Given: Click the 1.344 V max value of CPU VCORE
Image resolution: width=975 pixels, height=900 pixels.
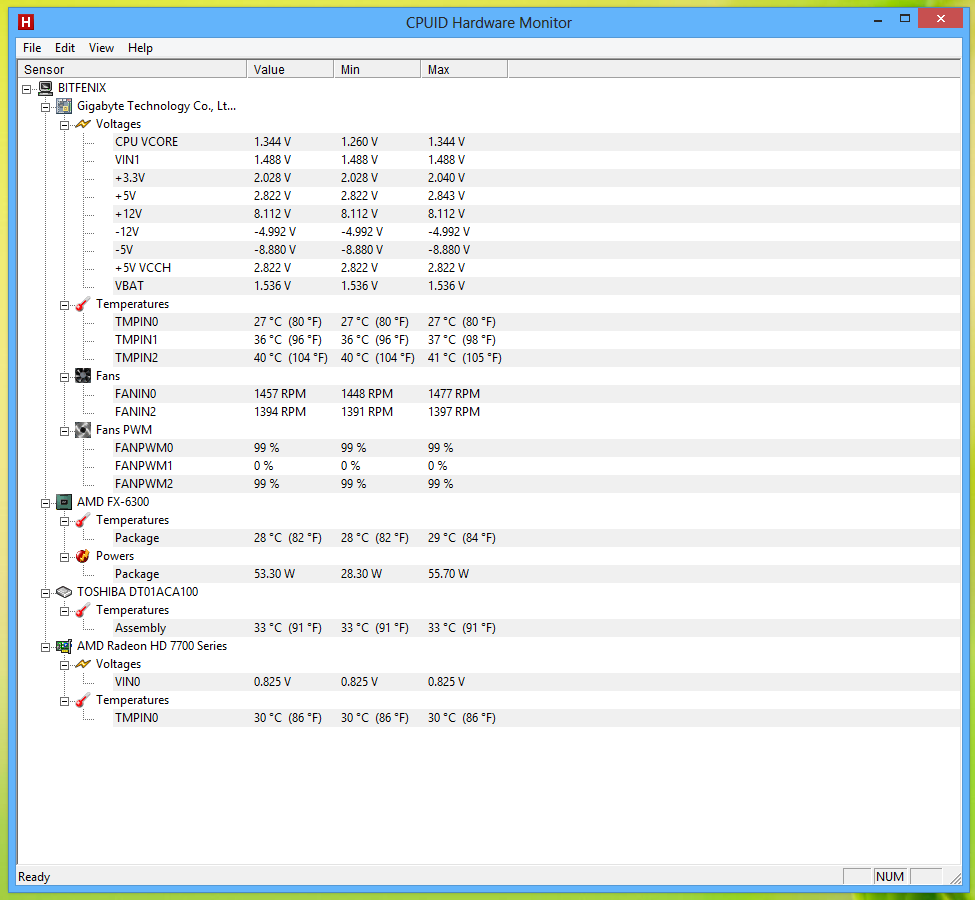Looking at the screenshot, I should click(446, 142).
